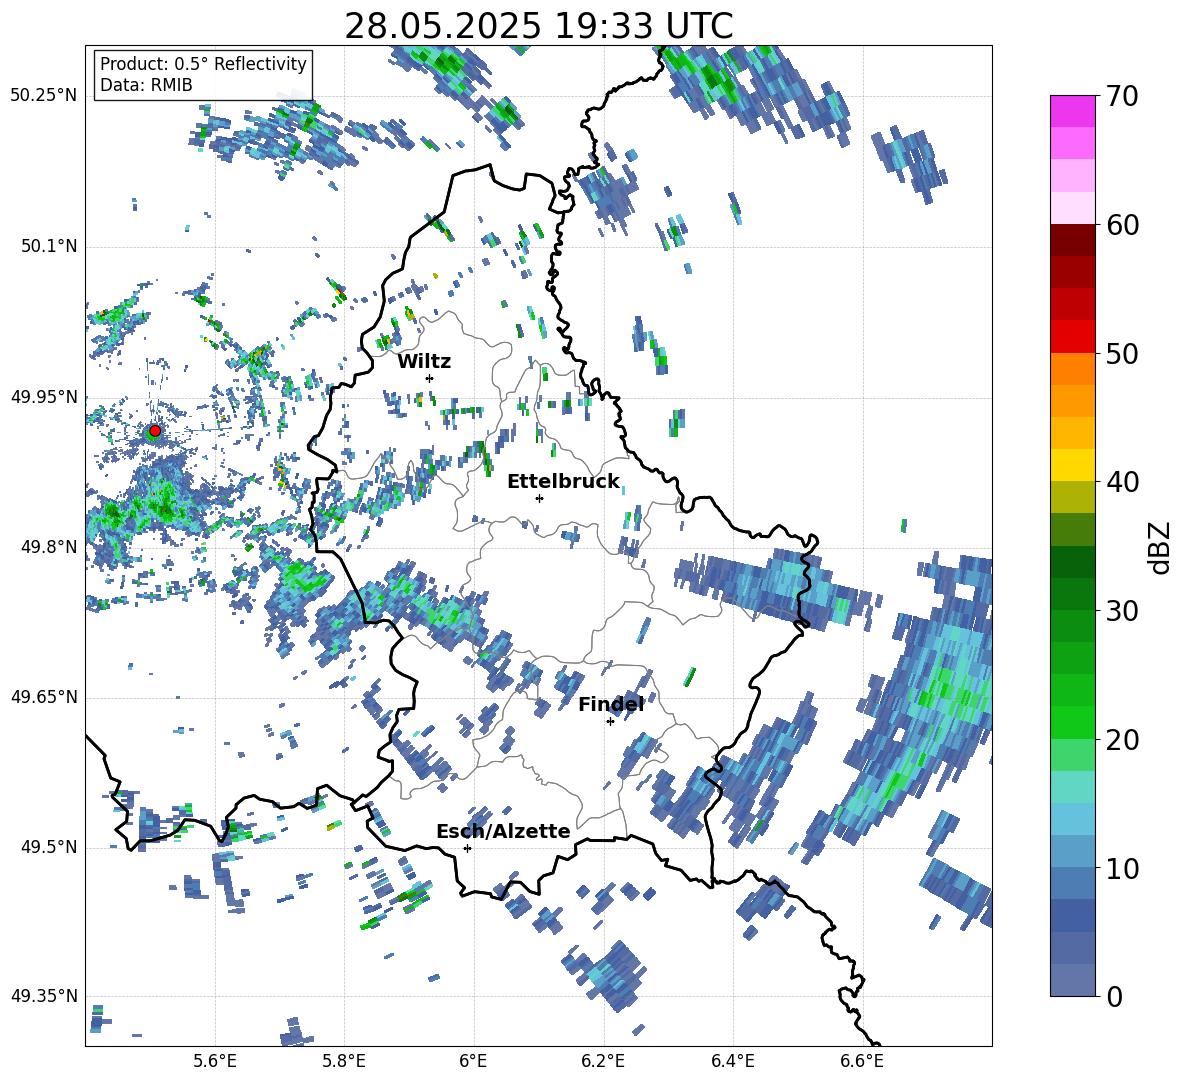Click the colorbar 60 tick label
The height and width of the screenshot is (1081, 1184).
[1122, 225]
